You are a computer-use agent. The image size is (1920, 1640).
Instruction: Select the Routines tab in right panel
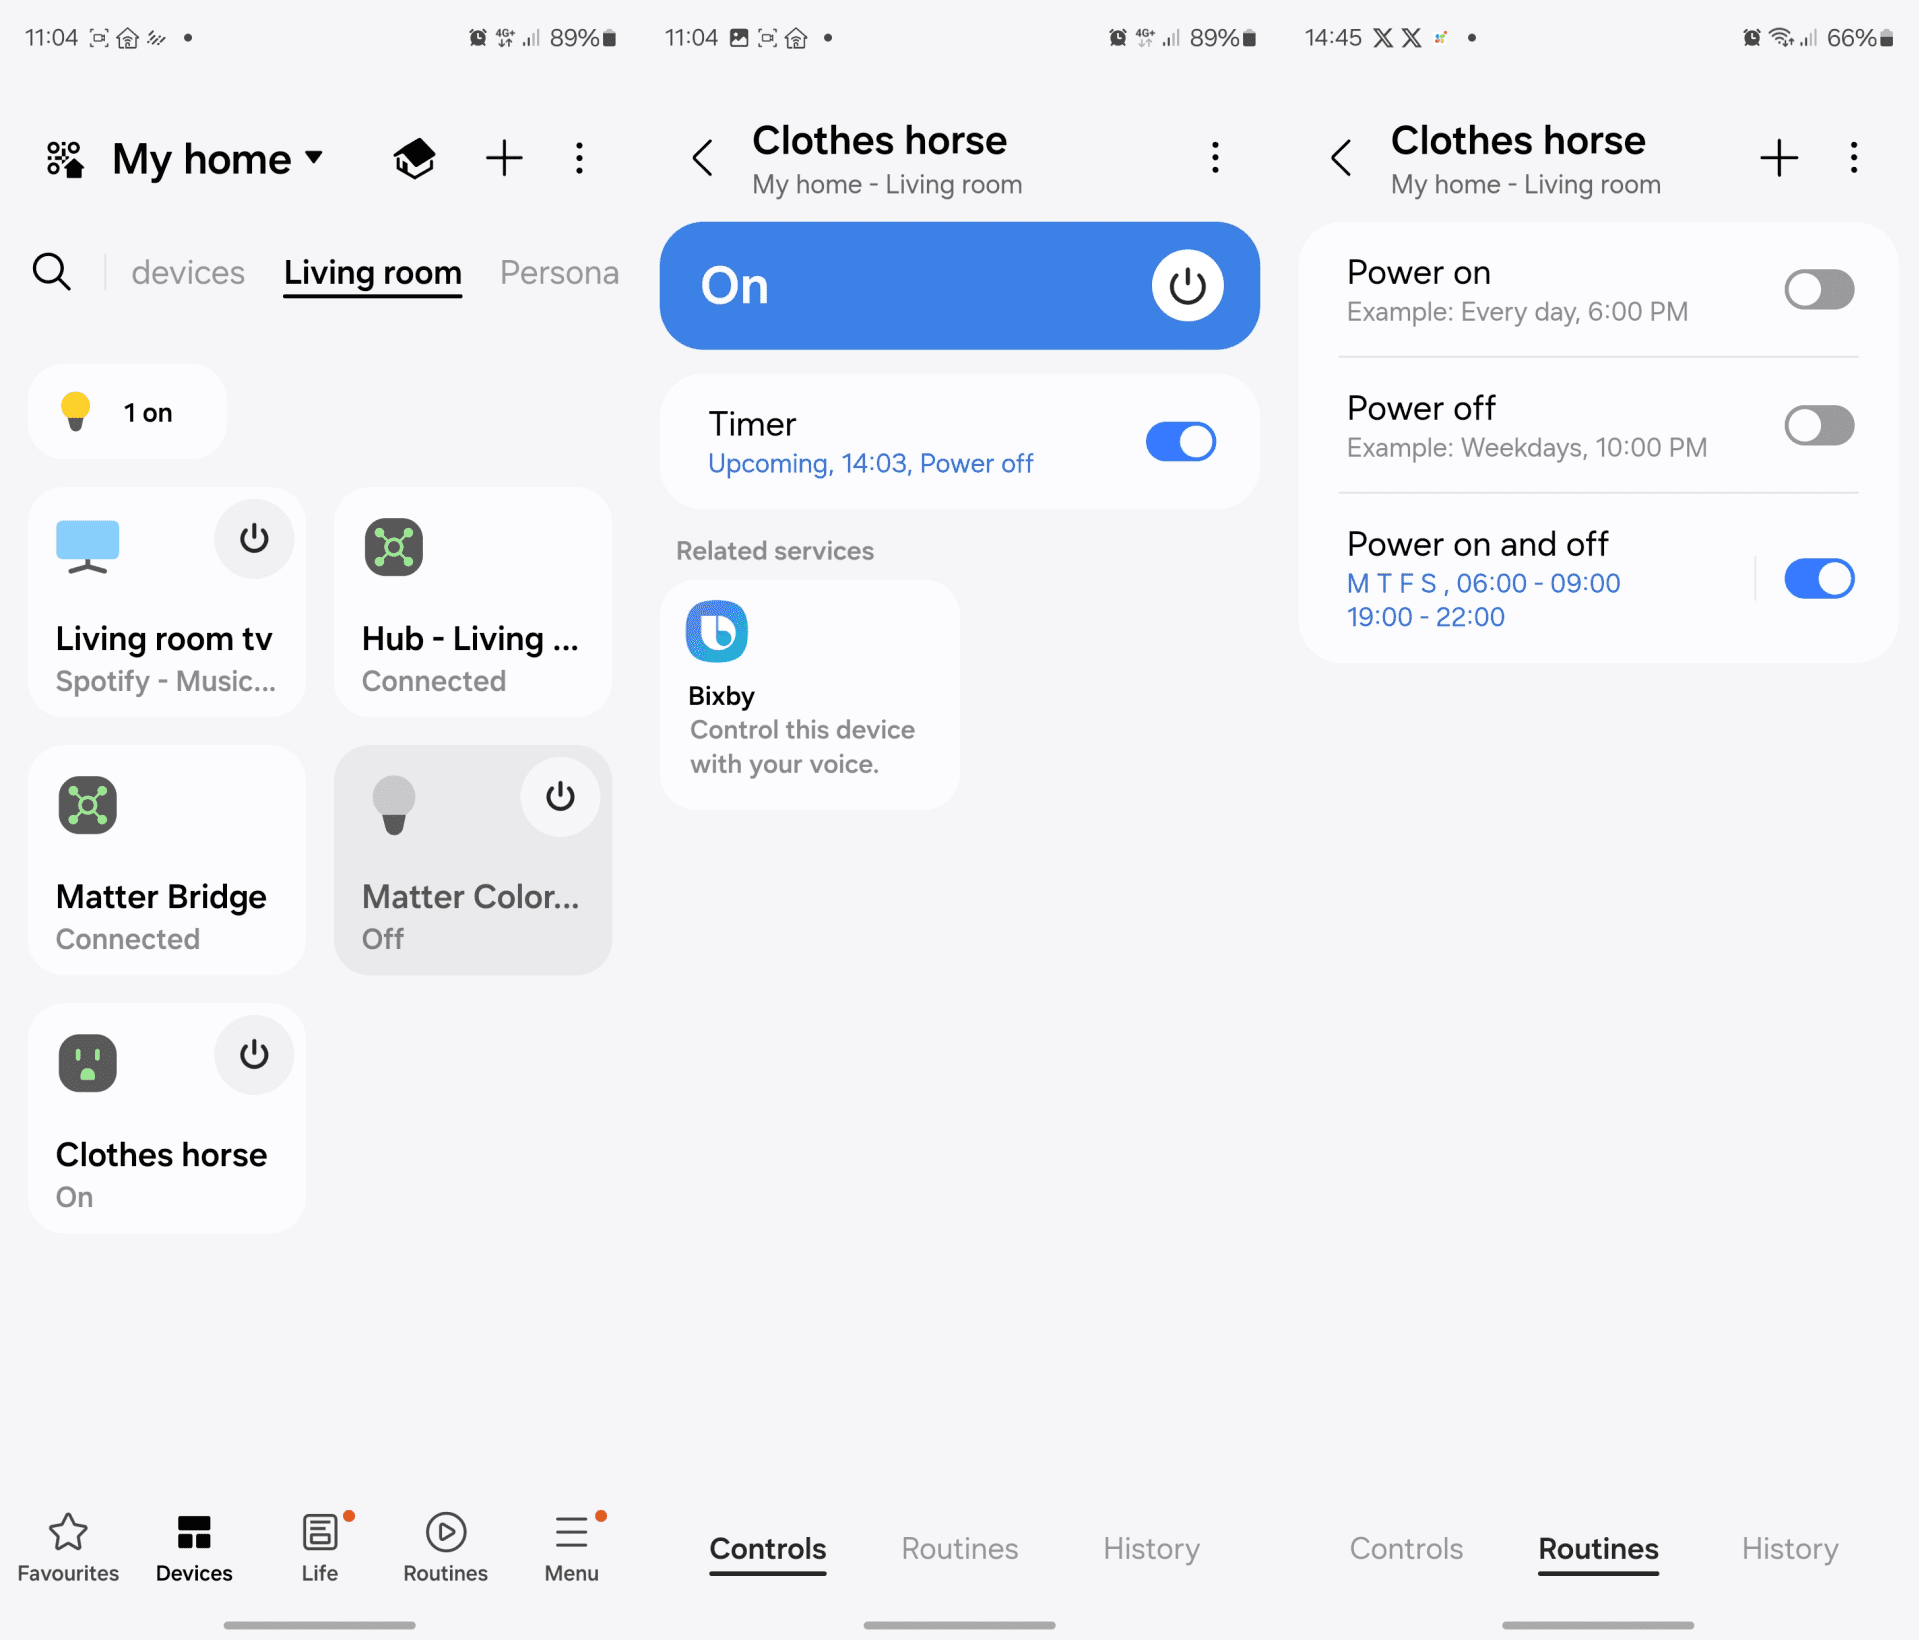(x=1598, y=1547)
